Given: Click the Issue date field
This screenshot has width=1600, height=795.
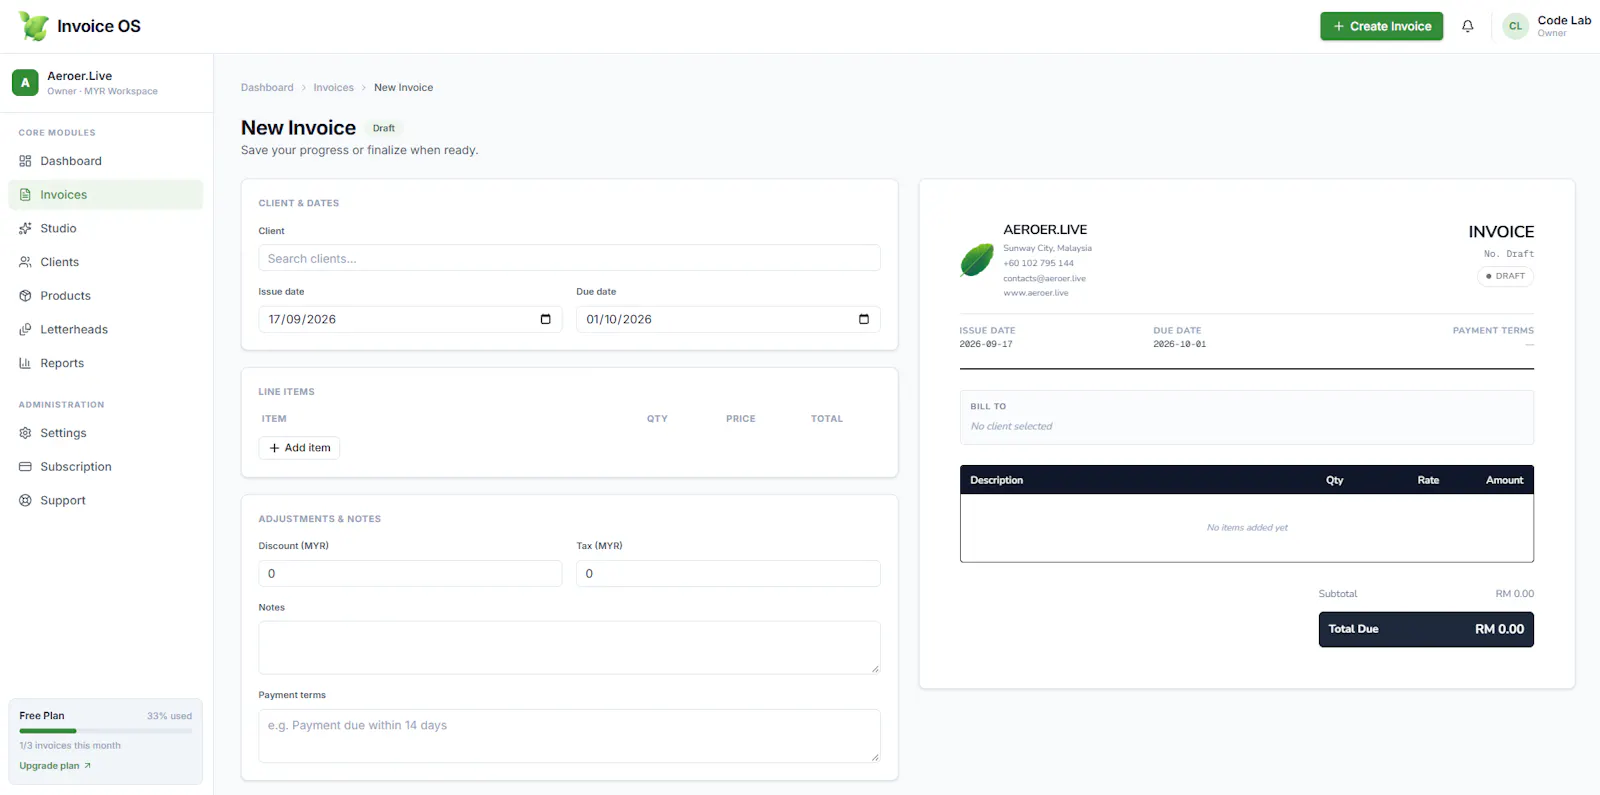Looking at the screenshot, I should [x=410, y=319].
